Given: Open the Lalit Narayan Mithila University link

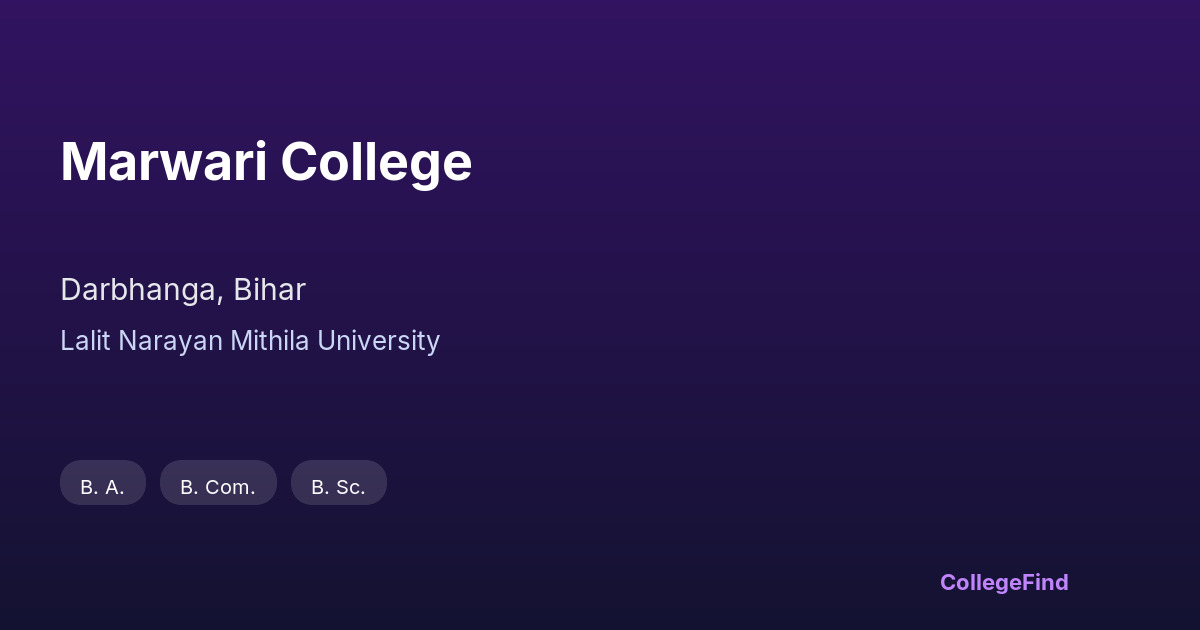Looking at the screenshot, I should 250,341.
